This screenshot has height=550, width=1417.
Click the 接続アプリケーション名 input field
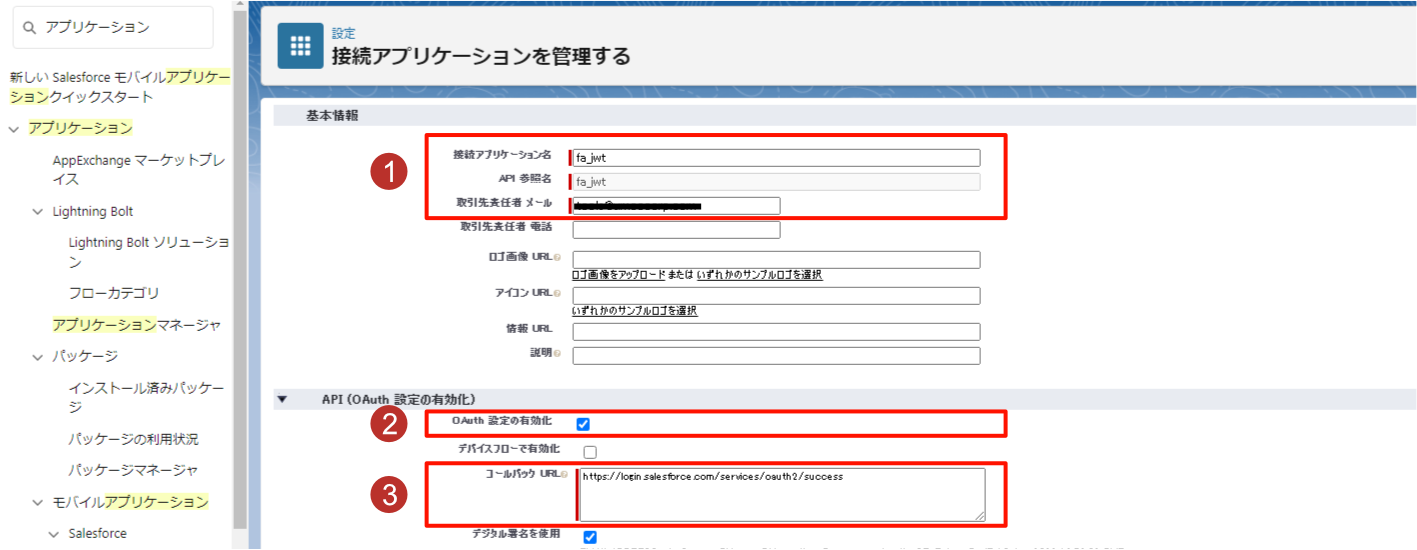pos(777,158)
